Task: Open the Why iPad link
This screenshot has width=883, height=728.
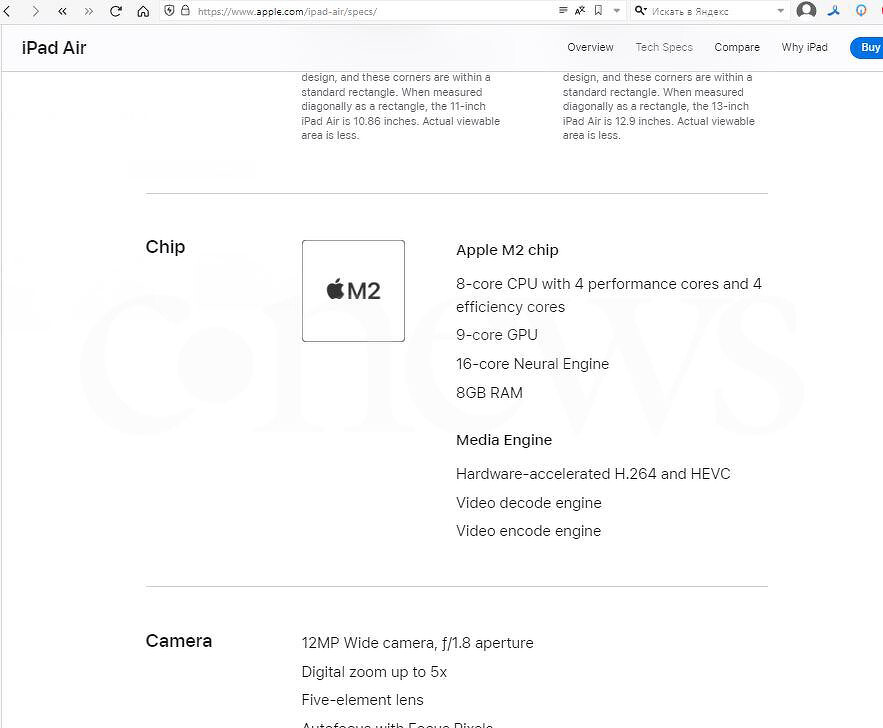Action: tap(804, 47)
